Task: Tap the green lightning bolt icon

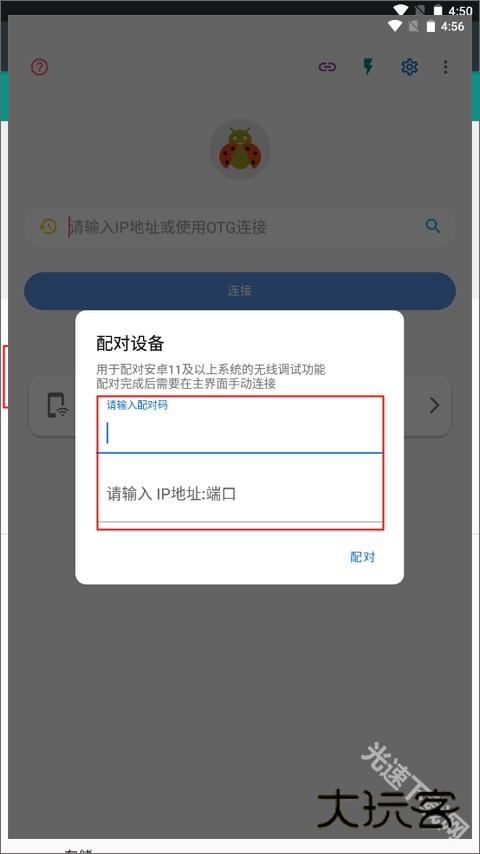Action: [369, 67]
